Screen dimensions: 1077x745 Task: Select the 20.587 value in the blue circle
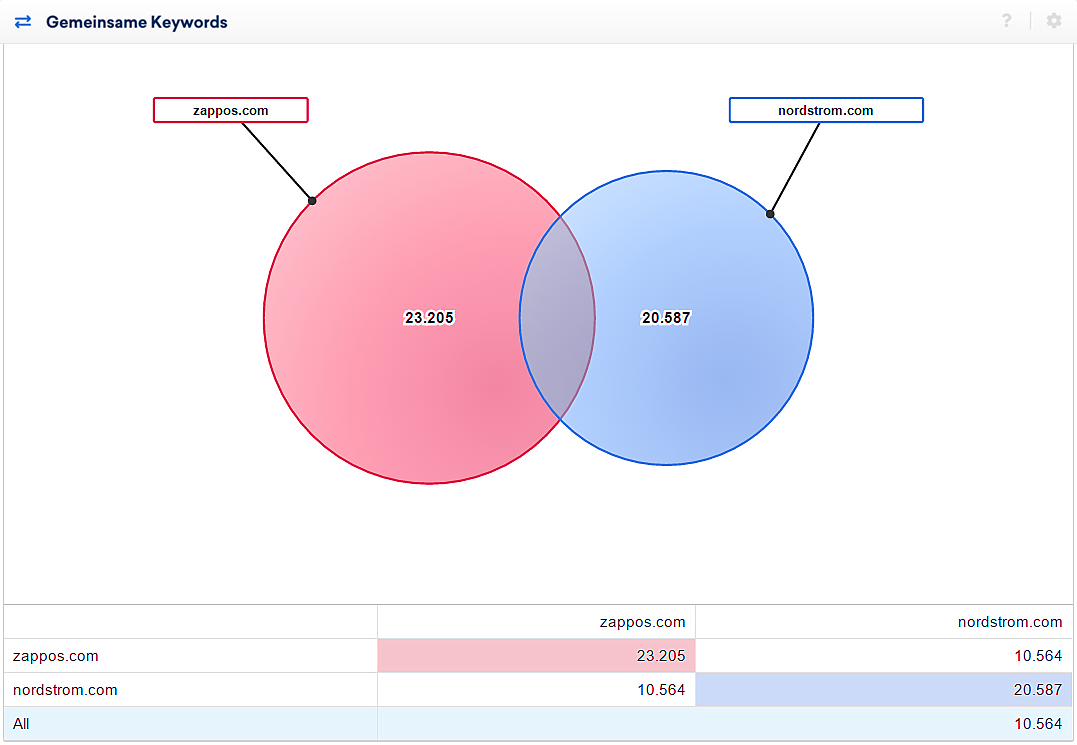(x=666, y=318)
